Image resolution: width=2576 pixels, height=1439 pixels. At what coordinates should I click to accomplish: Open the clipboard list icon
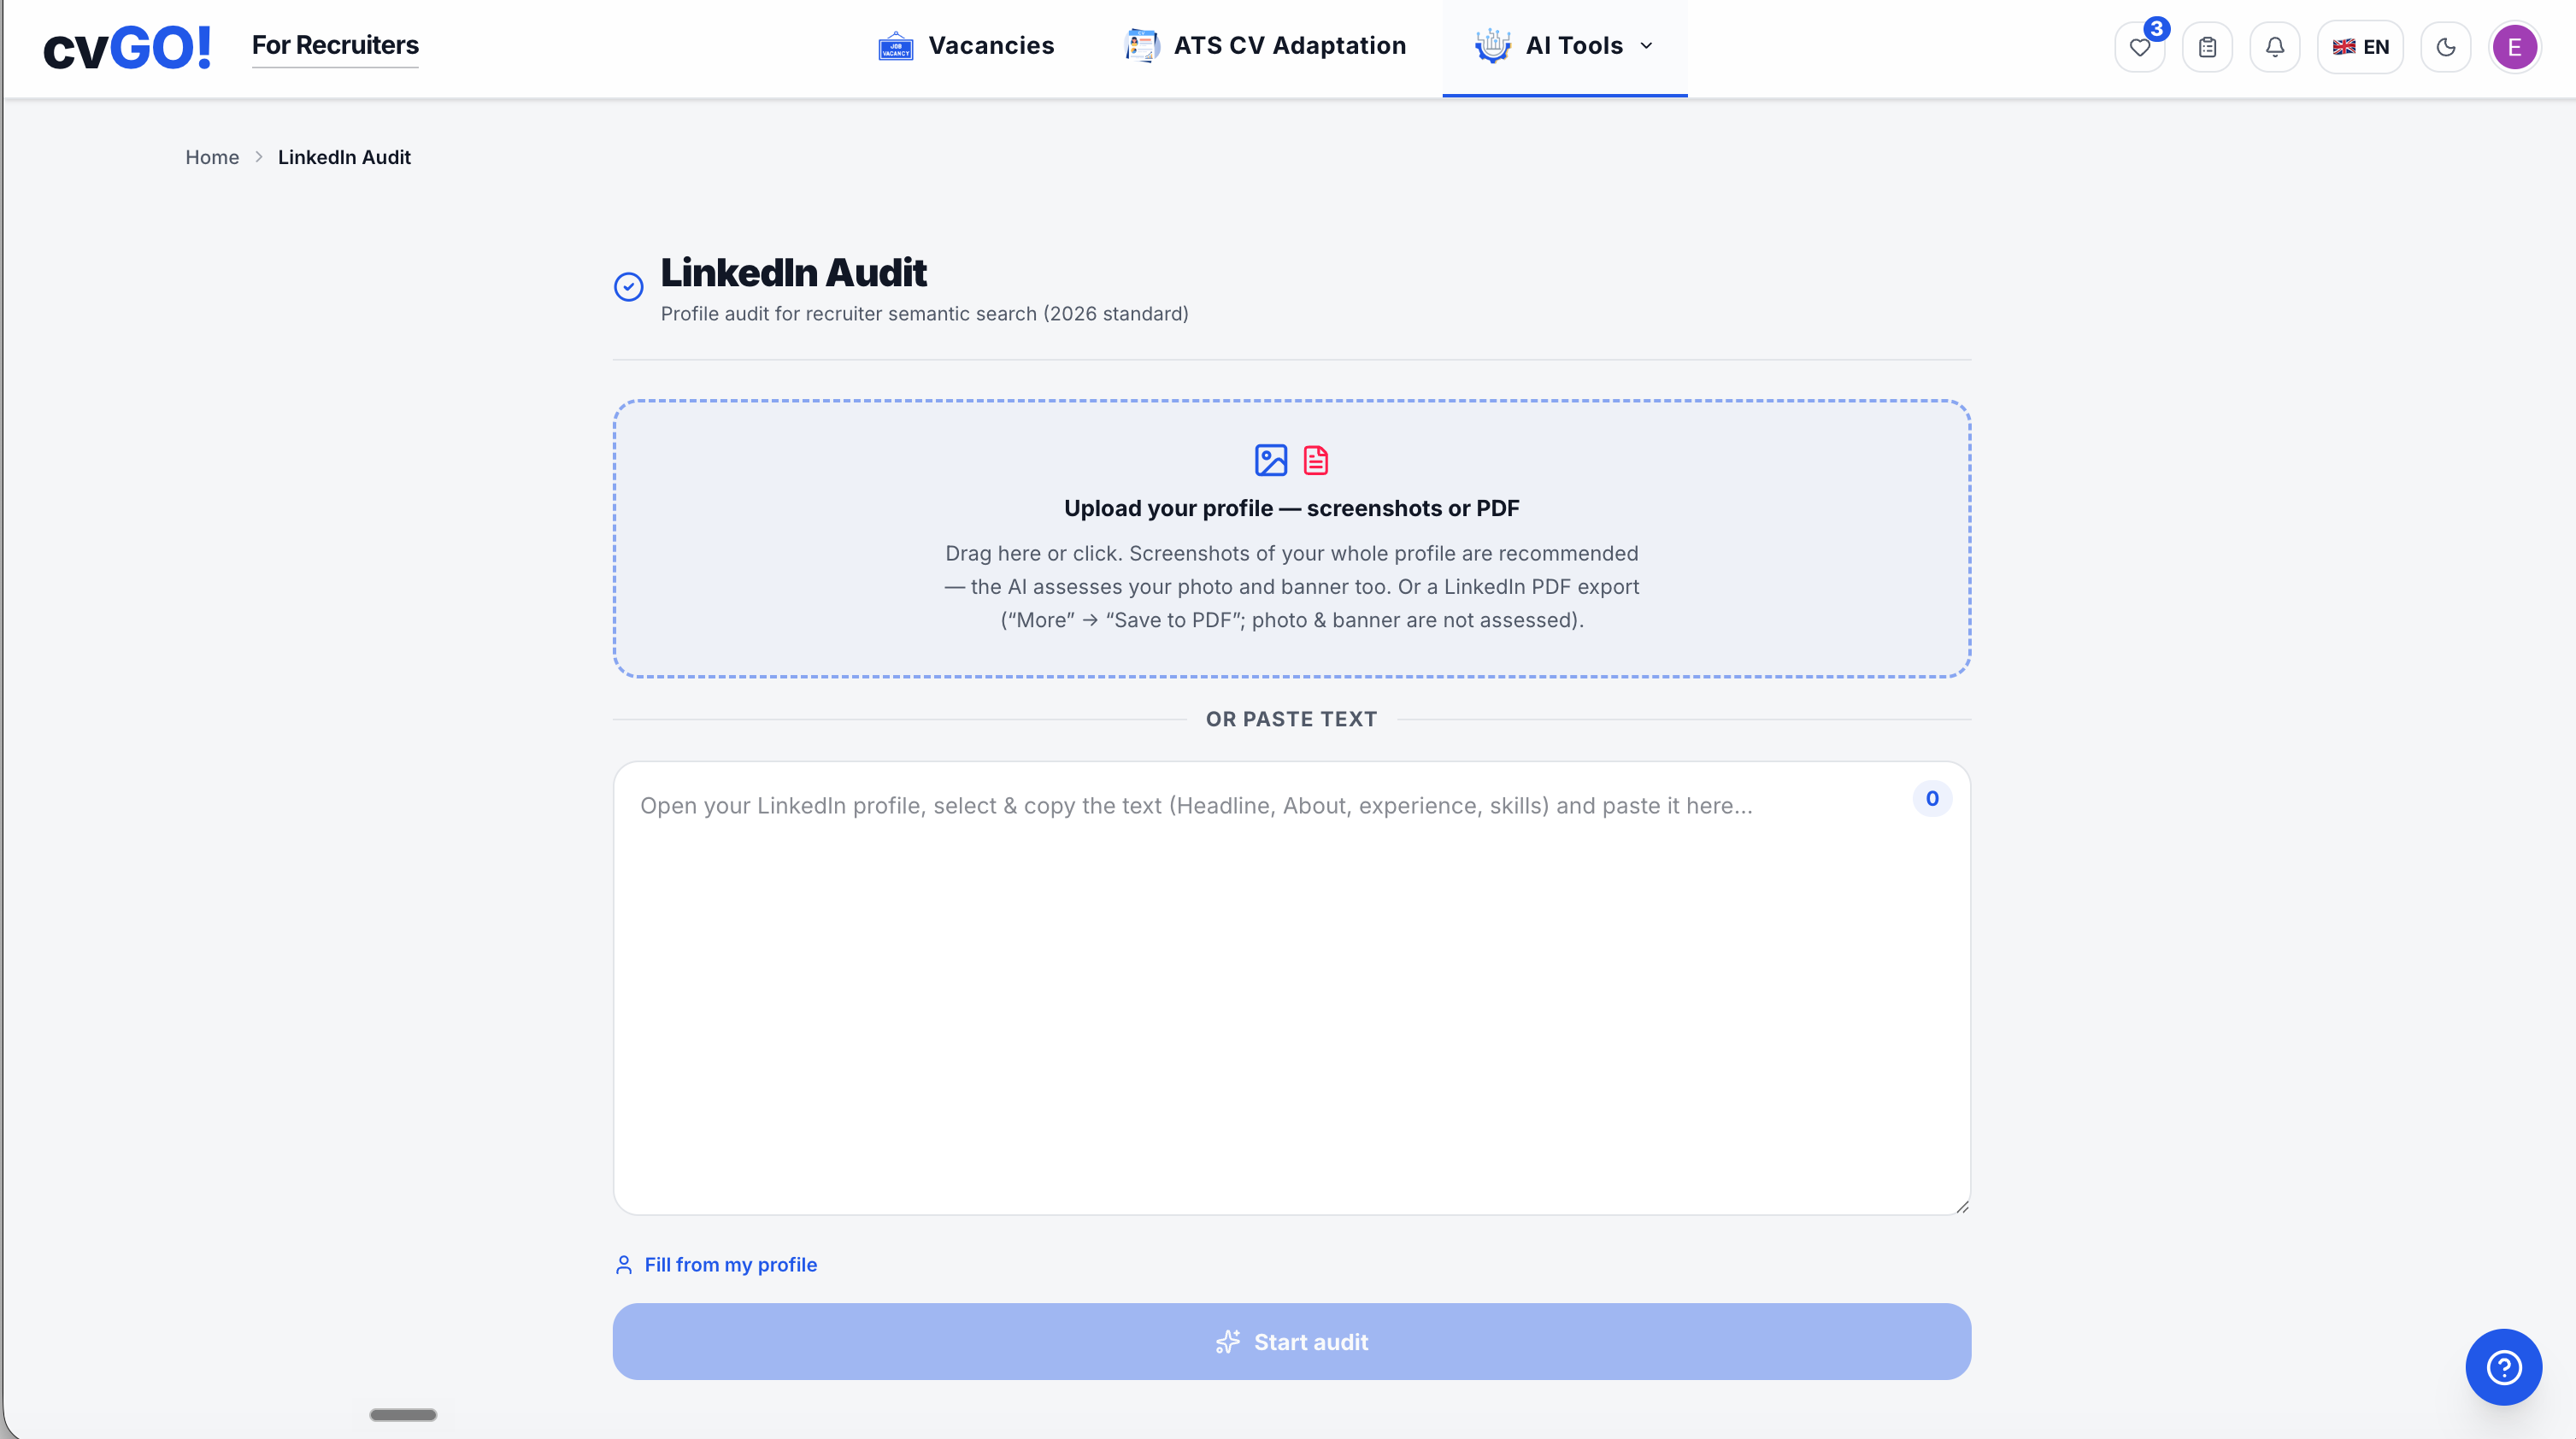(2207, 47)
